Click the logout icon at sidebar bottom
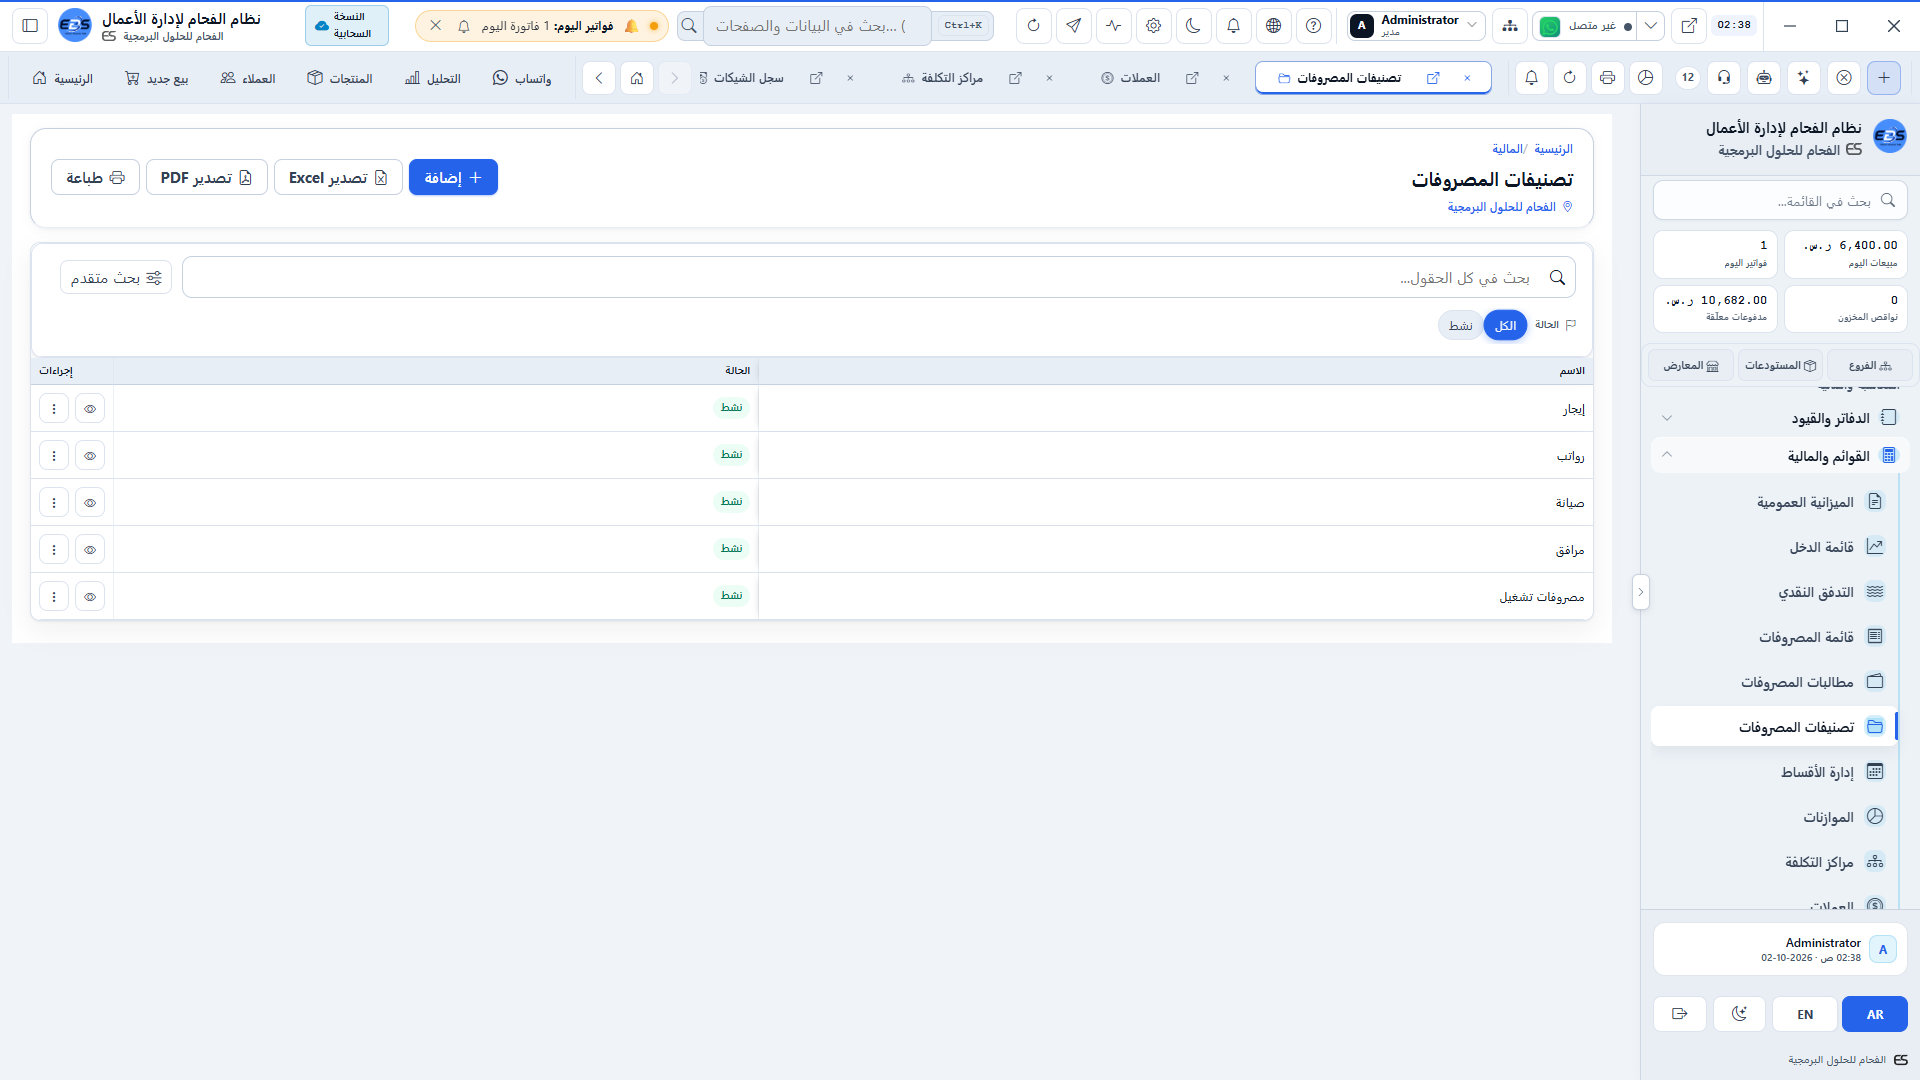The height and width of the screenshot is (1080, 1920). [1680, 1014]
